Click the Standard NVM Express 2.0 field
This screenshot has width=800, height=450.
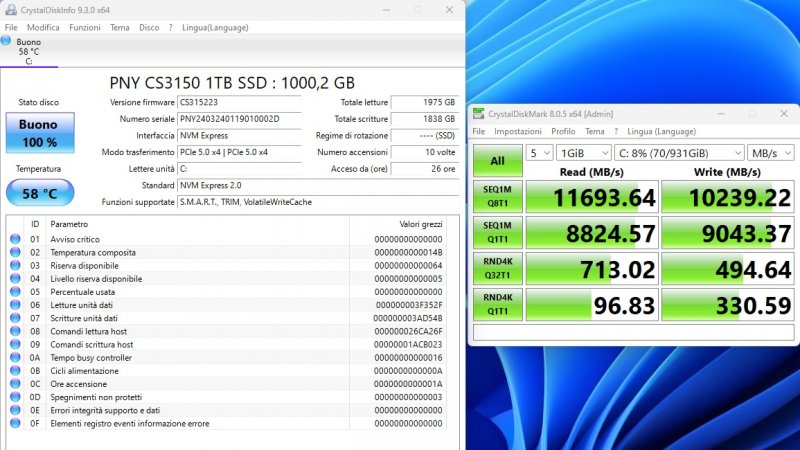(x=318, y=185)
